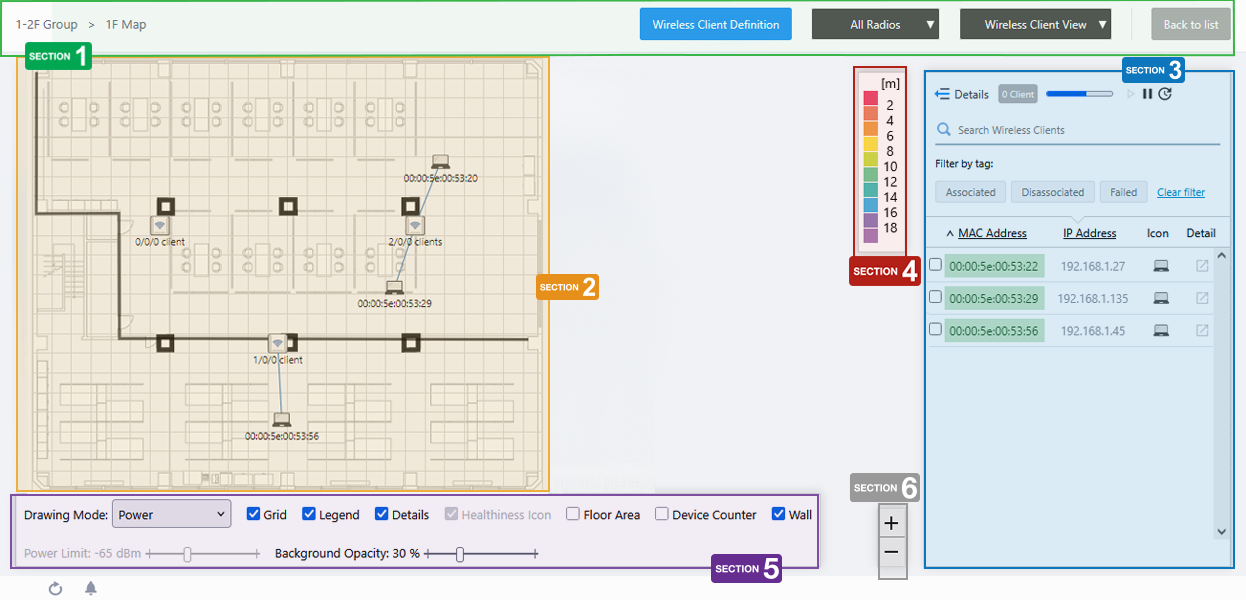Open detail for client 00:00:5e:00:53:22
Image resolution: width=1246 pixels, height=600 pixels.
pos(1202,266)
